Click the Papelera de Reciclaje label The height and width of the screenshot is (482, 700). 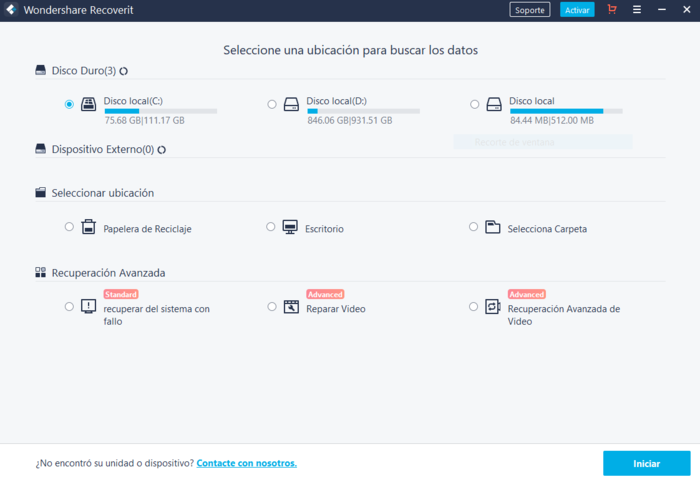point(147,229)
